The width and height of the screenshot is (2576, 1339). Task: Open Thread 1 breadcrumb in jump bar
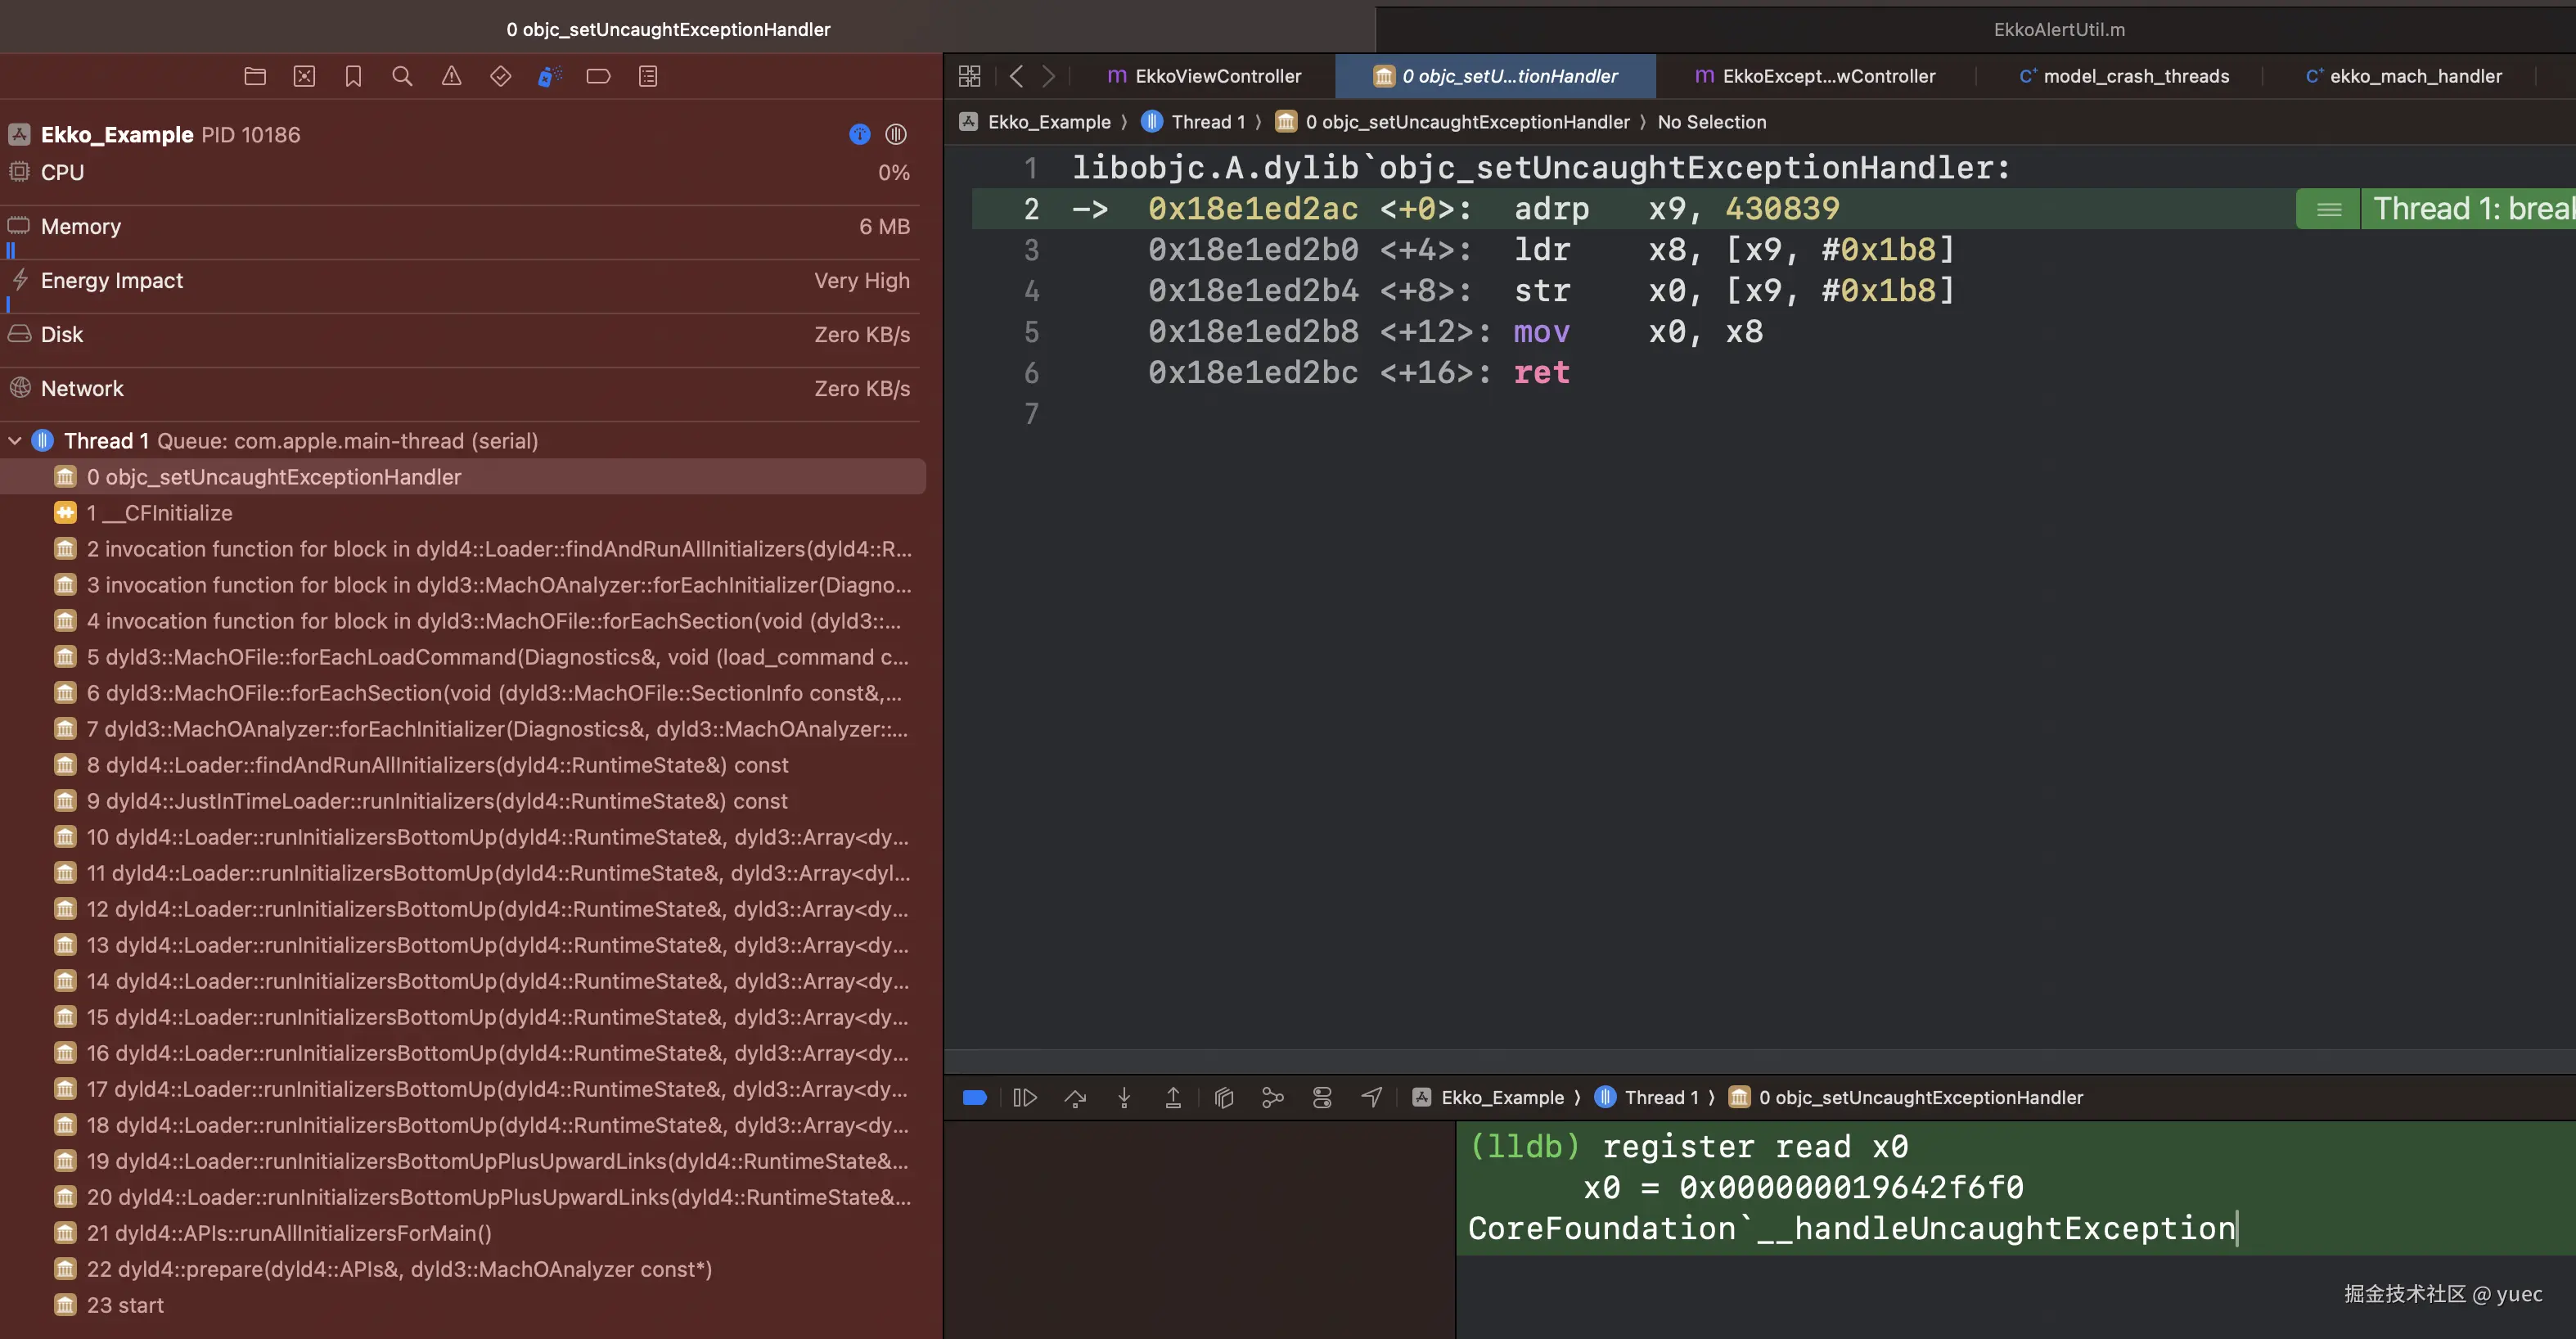click(x=1207, y=122)
